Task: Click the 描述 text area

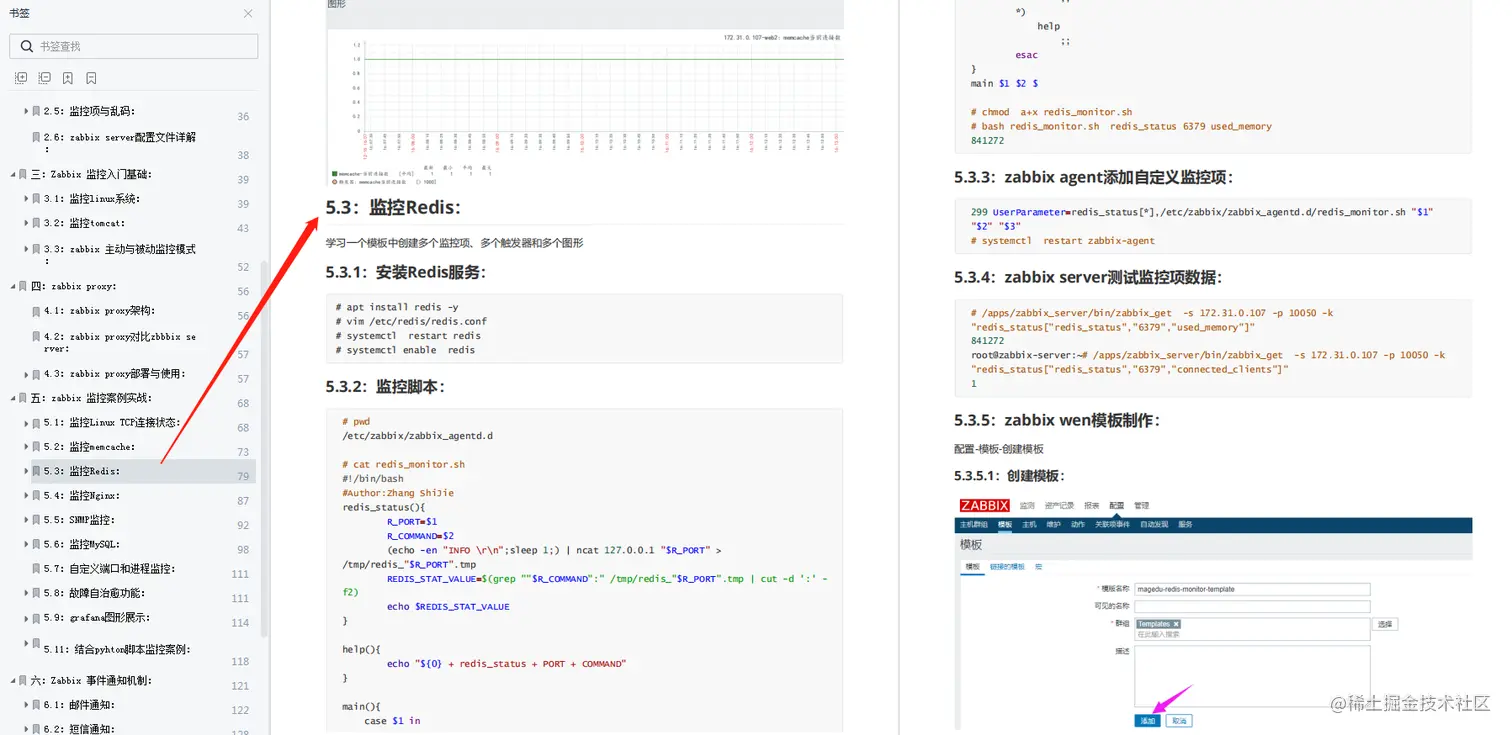Action: 1251,677
